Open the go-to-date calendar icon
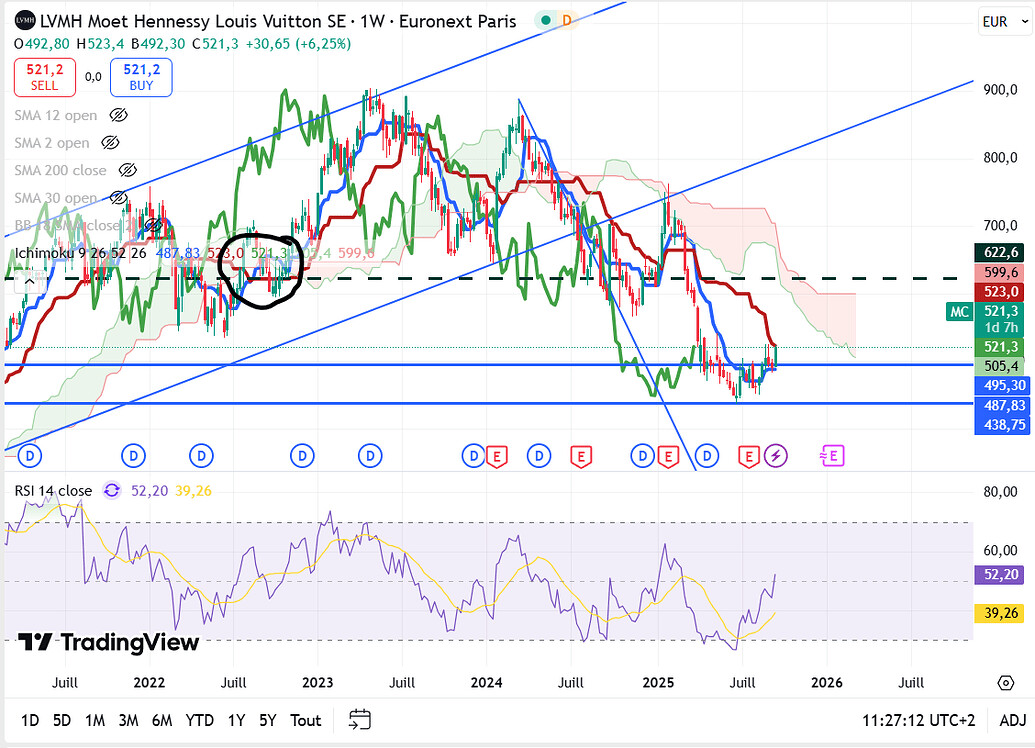This screenshot has height=748, width=1035. click(360, 720)
